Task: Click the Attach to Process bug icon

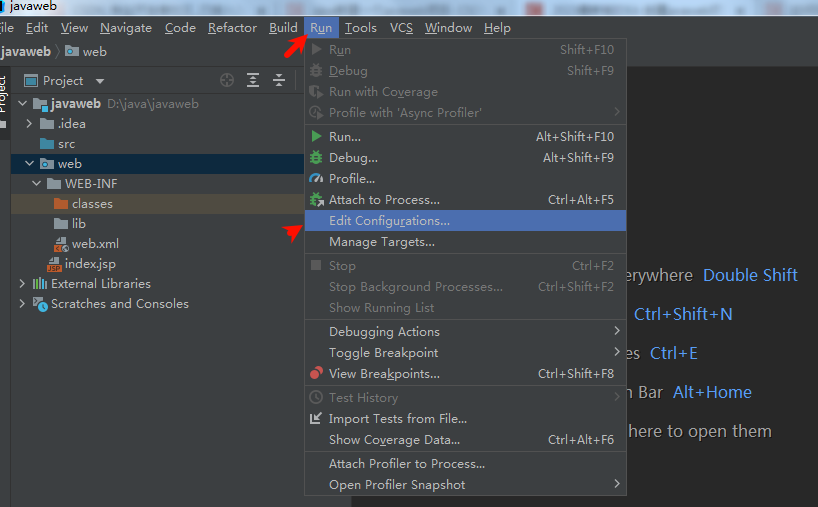Action: [316, 199]
